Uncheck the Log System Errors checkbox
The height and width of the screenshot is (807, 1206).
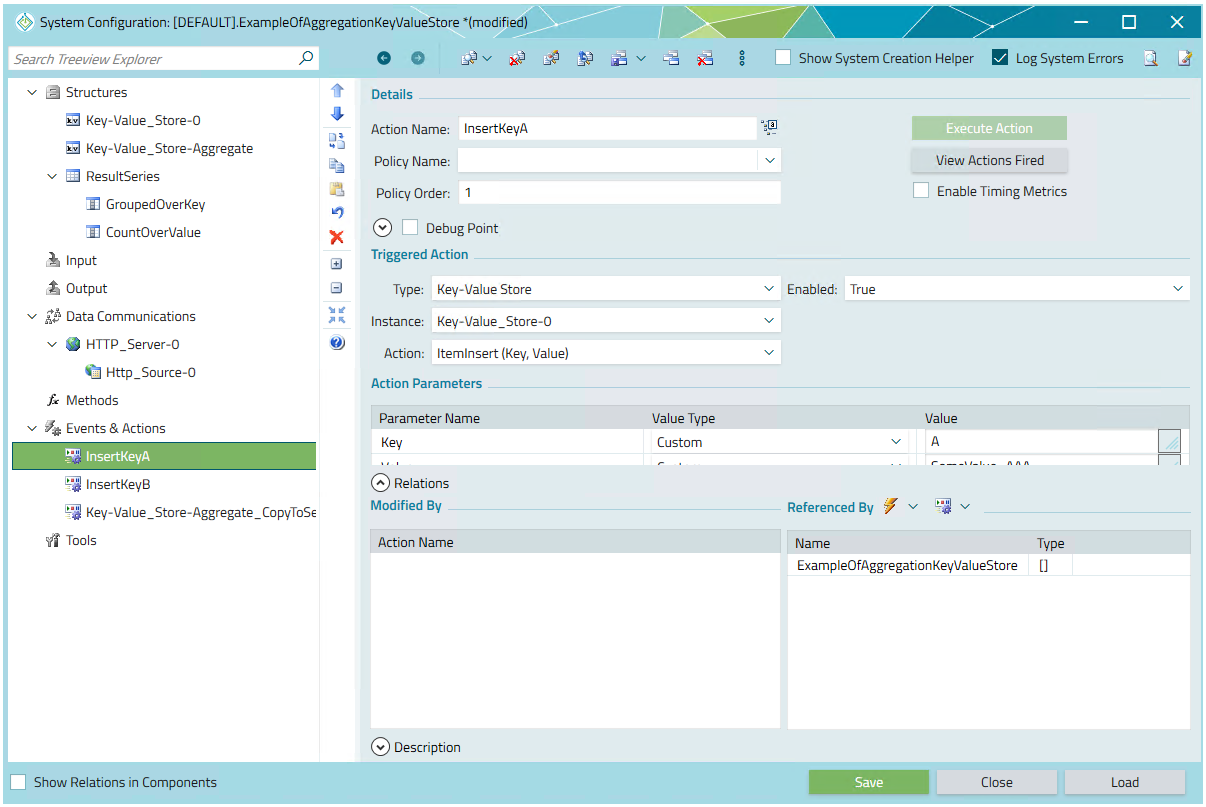pyautogui.click(x=1000, y=58)
